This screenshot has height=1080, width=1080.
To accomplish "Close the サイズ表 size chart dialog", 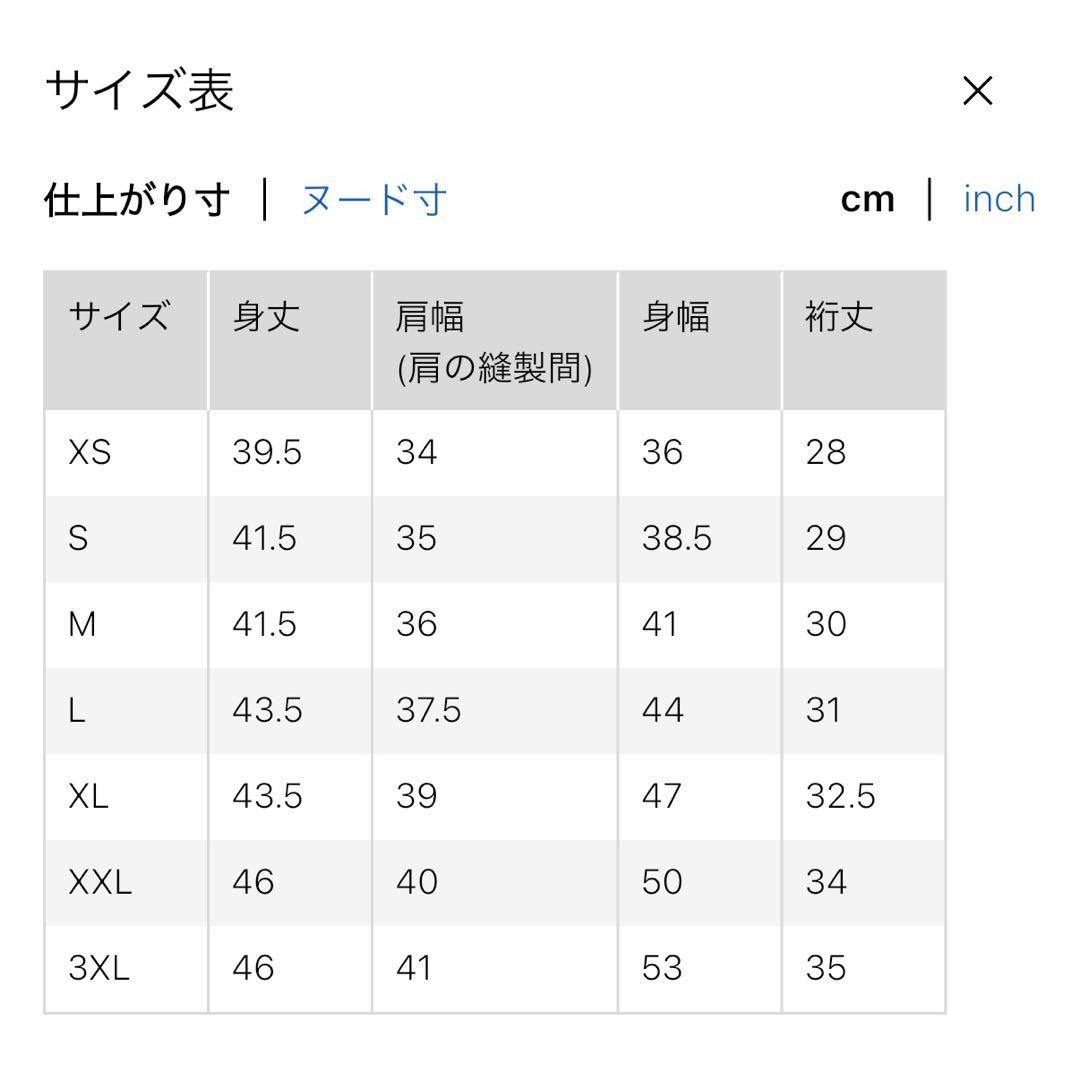I will point(977,91).
